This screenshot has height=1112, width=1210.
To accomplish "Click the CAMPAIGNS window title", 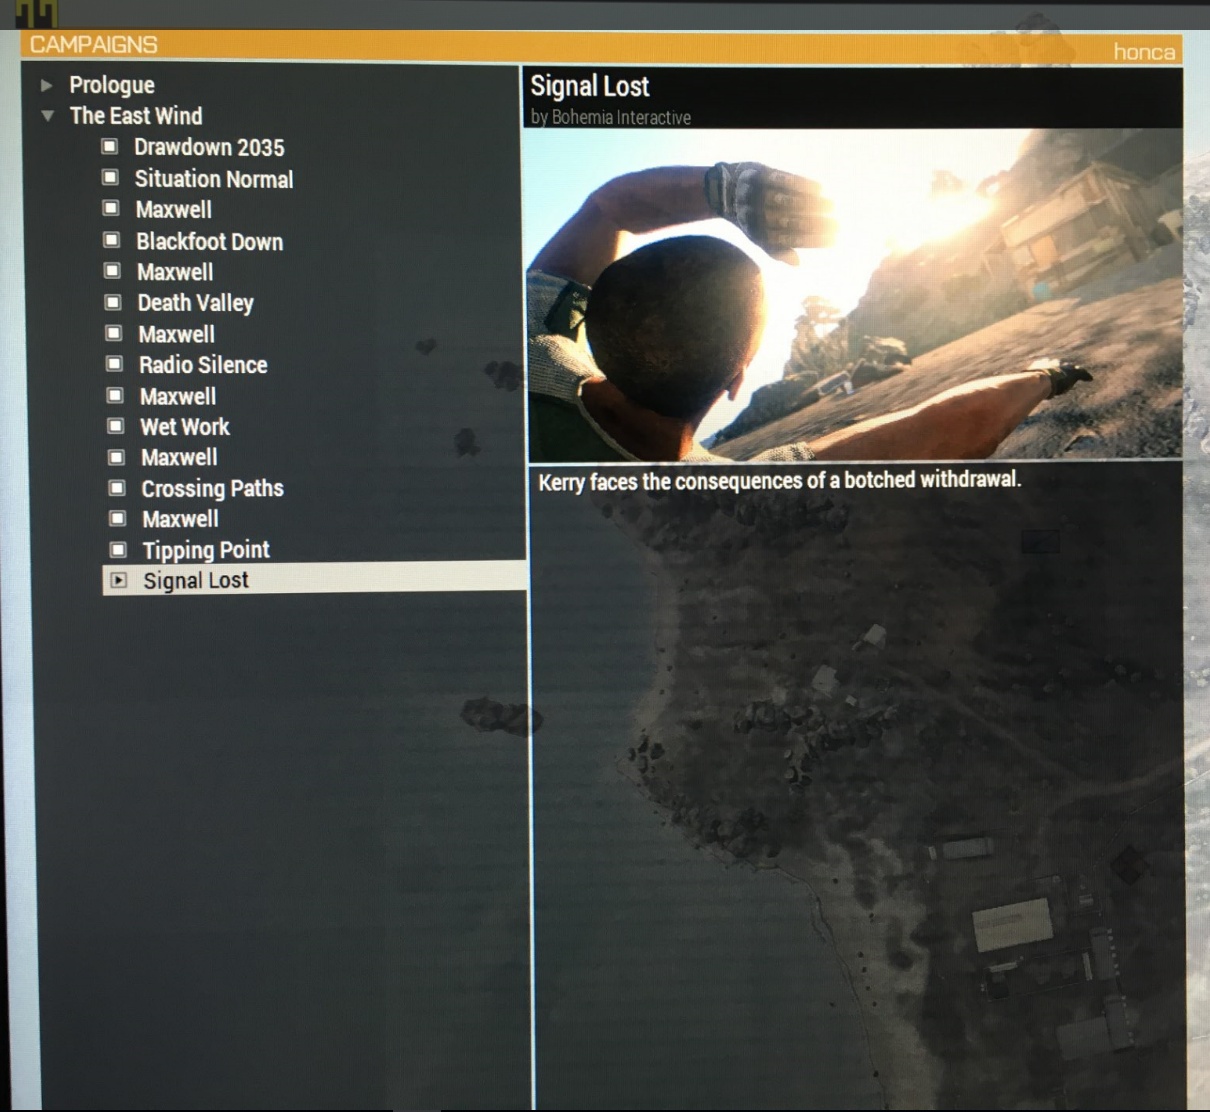I will tap(94, 45).
